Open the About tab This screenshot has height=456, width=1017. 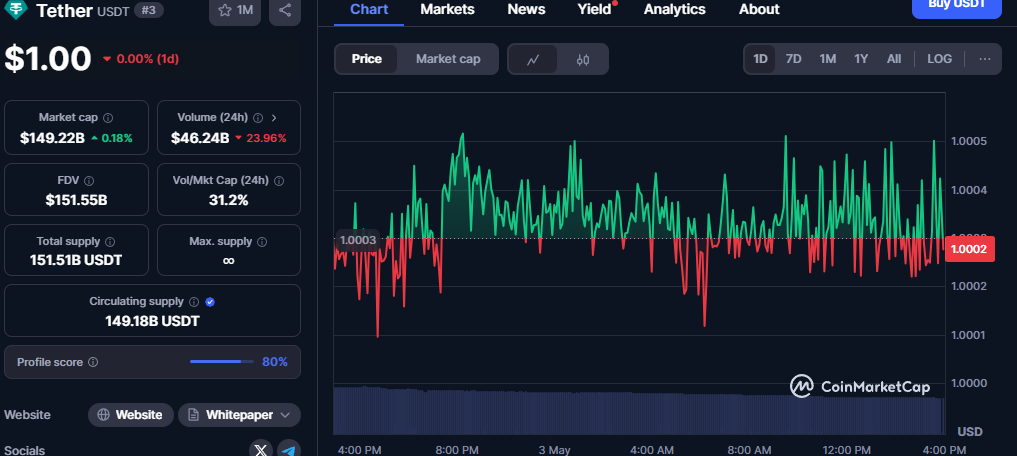coord(759,10)
